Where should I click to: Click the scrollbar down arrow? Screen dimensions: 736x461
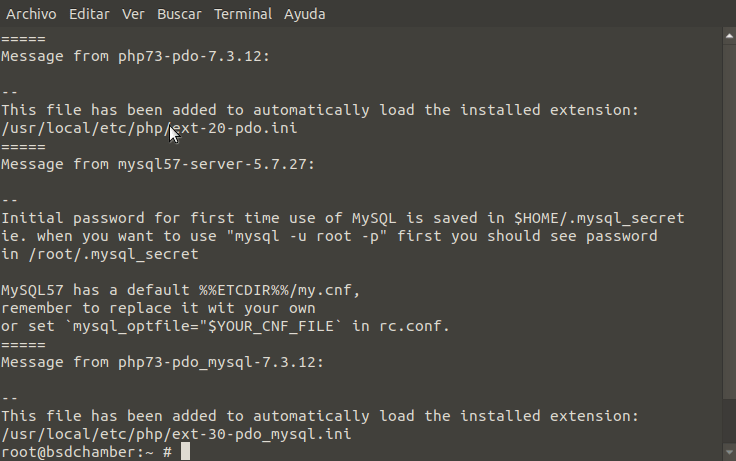coord(729,453)
